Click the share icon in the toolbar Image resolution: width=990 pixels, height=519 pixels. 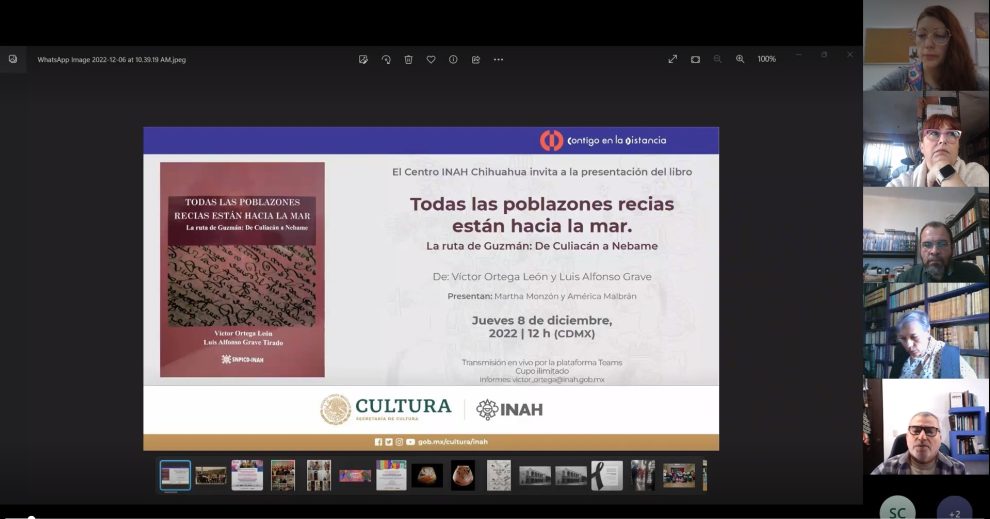pyautogui.click(x=476, y=60)
